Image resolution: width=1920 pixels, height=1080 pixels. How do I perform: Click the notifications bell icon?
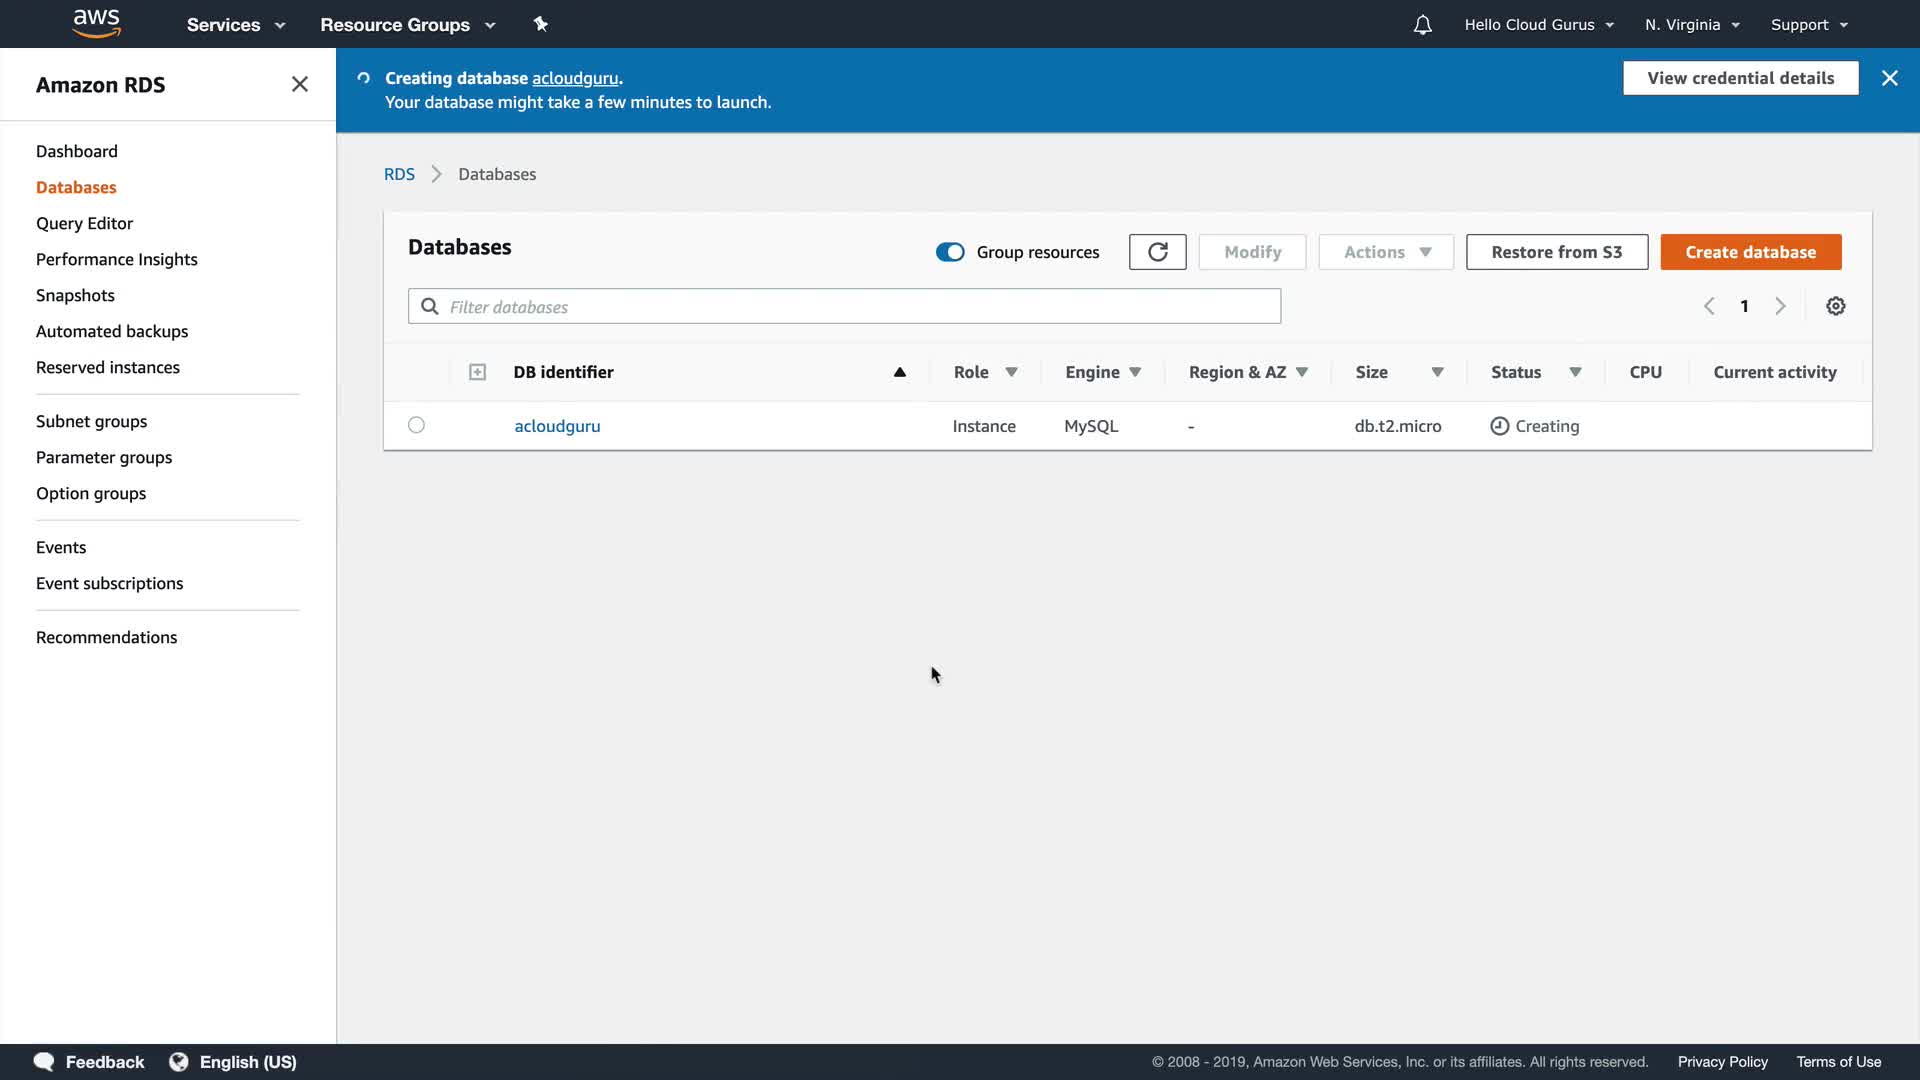click(x=1422, y=24)
